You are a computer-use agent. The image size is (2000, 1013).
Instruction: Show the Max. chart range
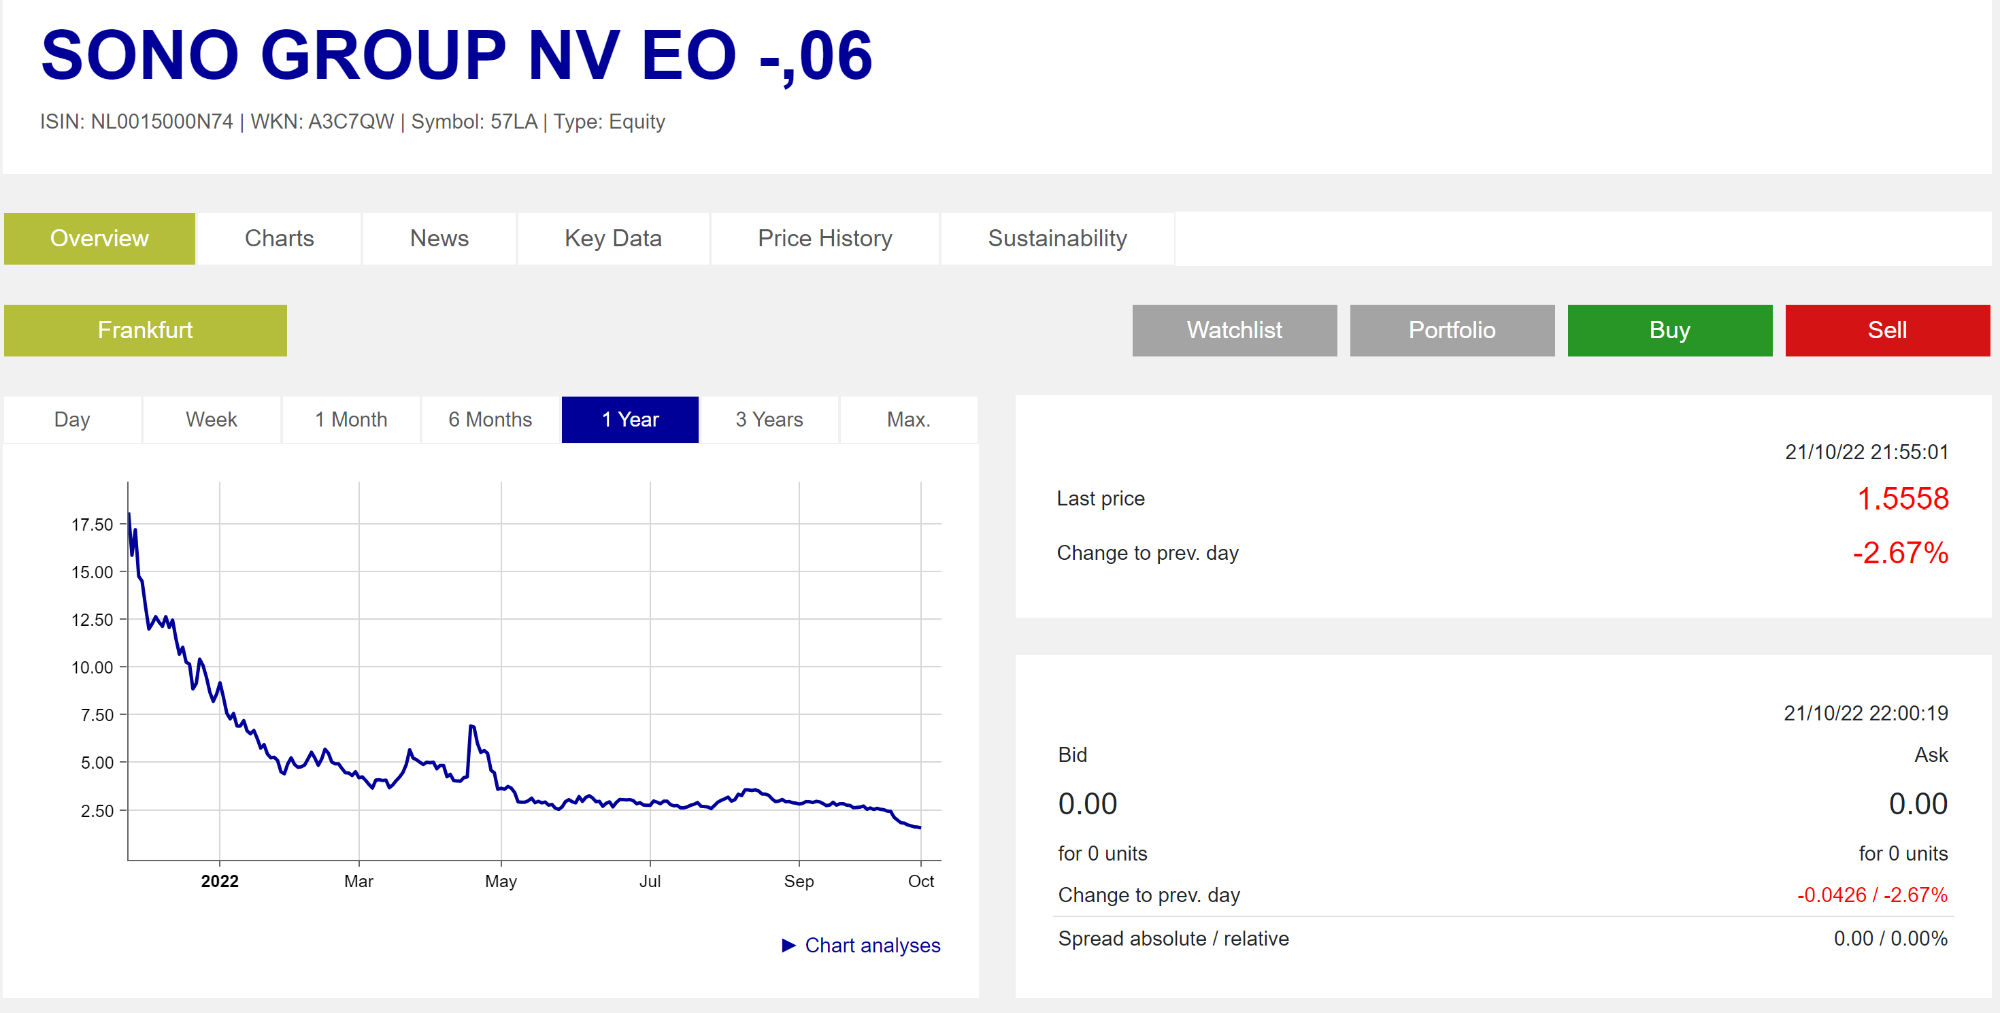pyautogui.click(x=908, y=420)
